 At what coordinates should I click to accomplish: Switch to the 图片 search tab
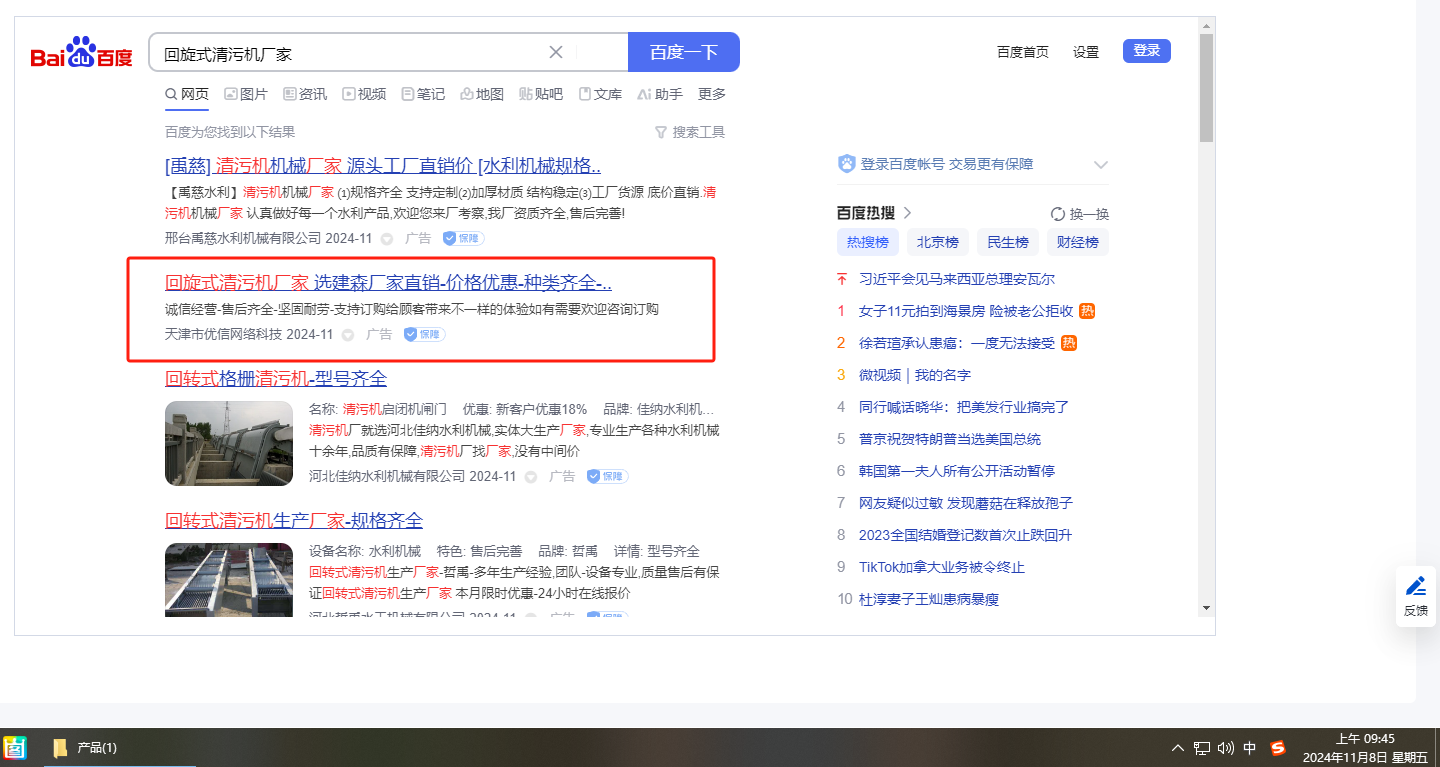[x=245, y=94]
